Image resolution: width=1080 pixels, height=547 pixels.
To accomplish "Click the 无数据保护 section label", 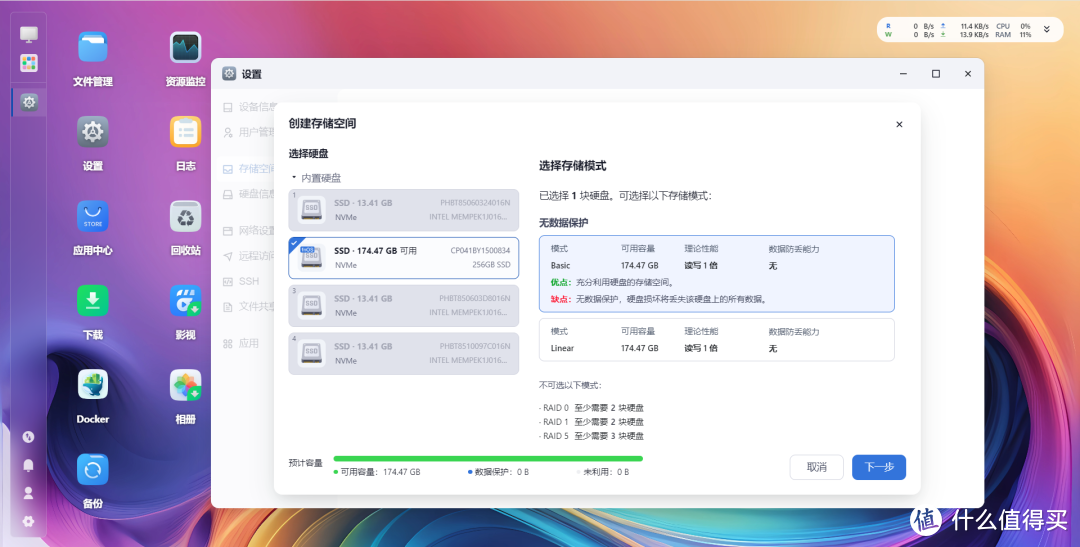I will tap(563, 223).
